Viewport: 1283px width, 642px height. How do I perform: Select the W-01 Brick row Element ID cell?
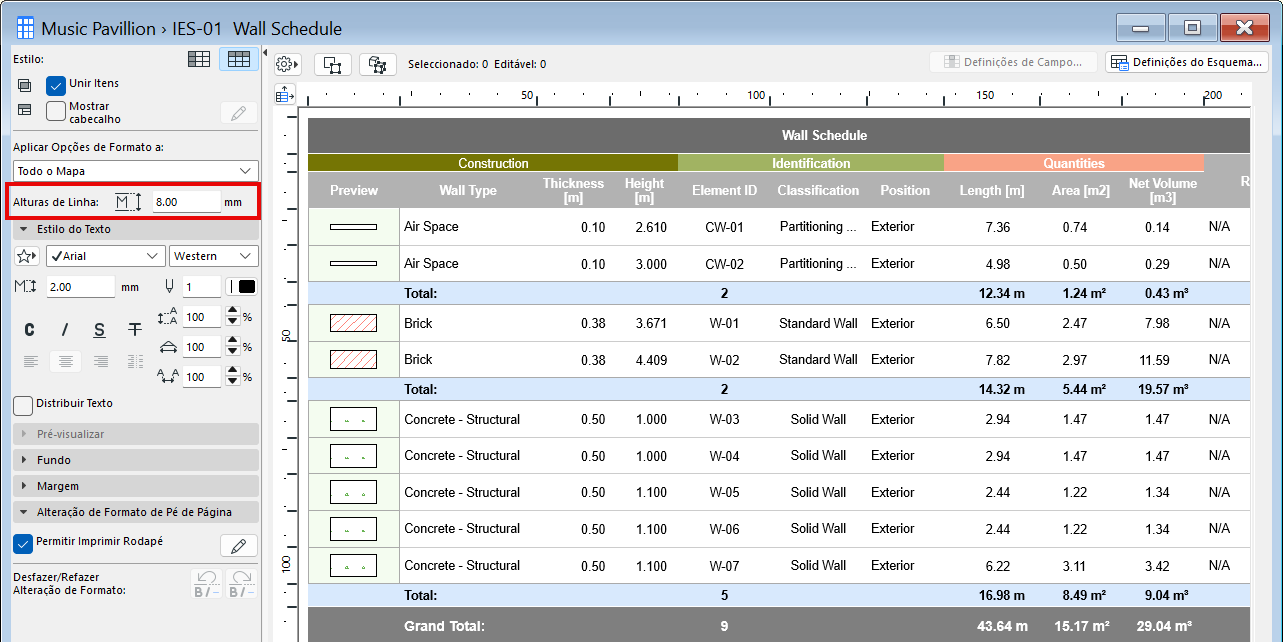tap(724, 324)
